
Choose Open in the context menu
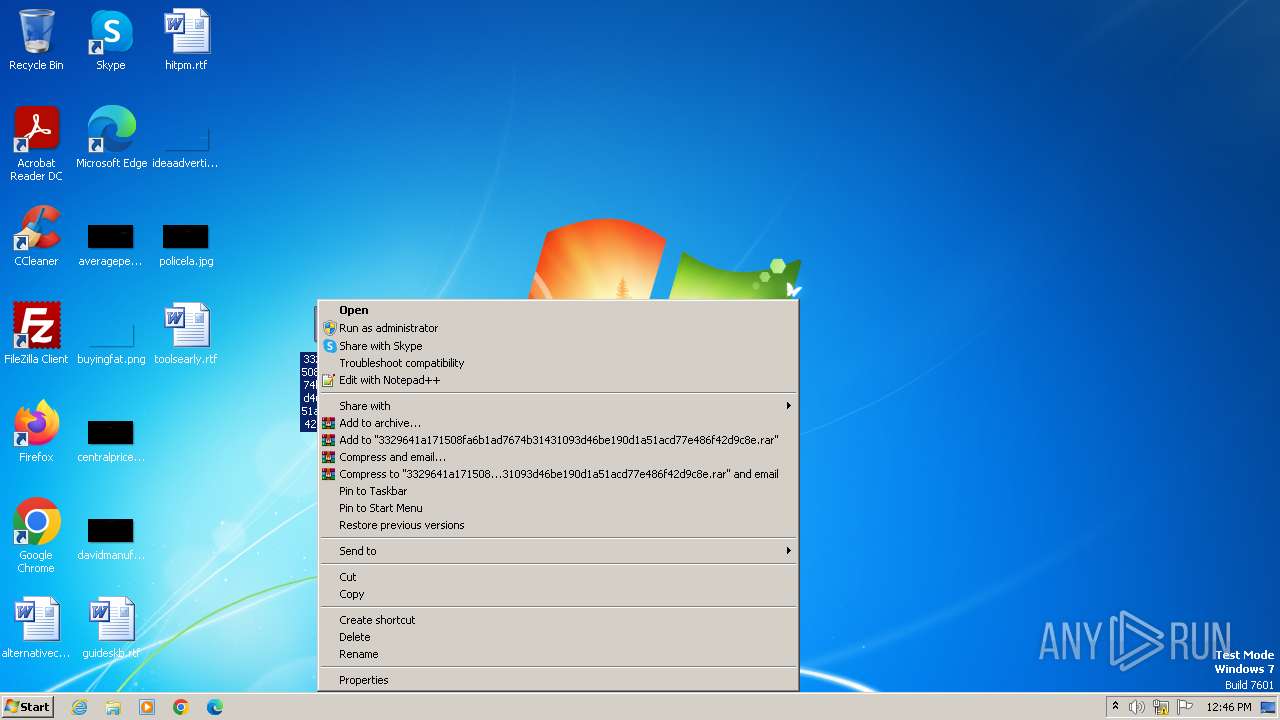coord(558,310)
